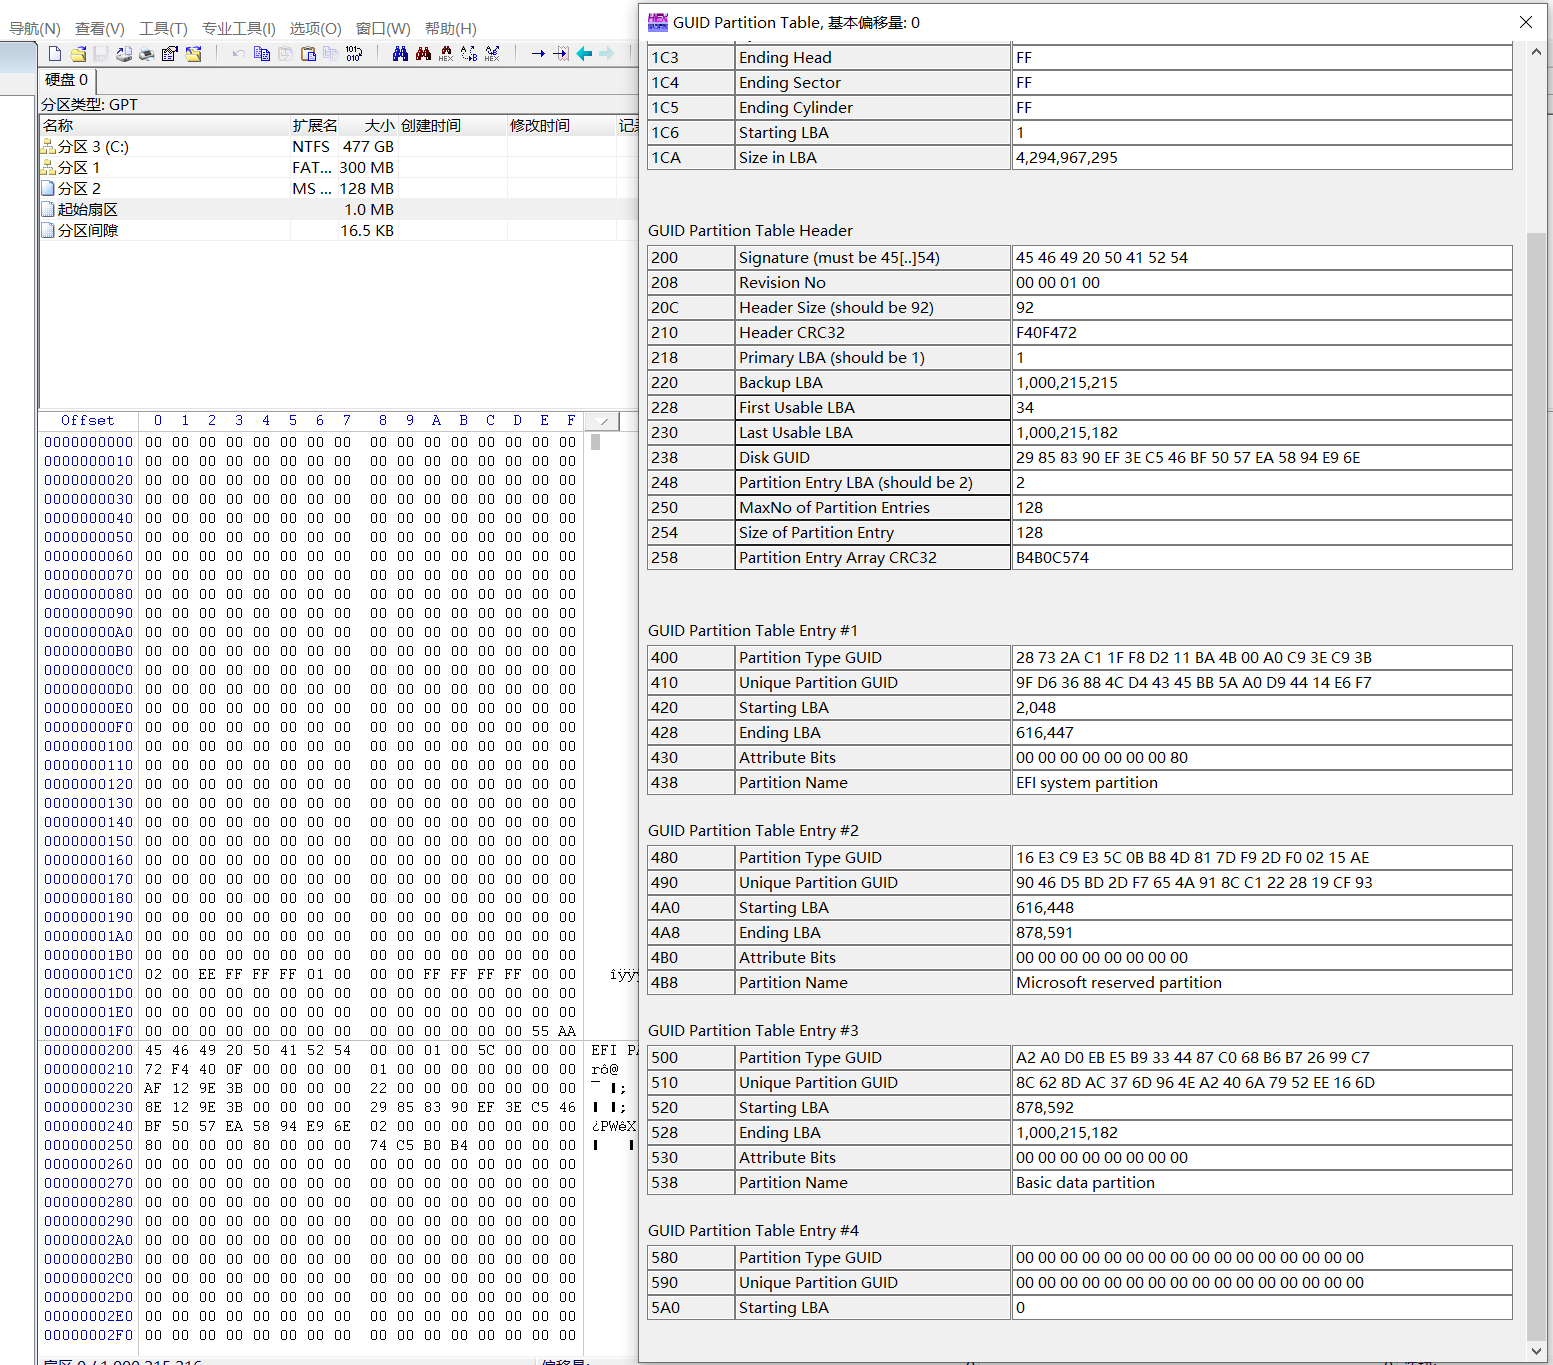Click the blue binoculars Find Text icon
Screen dimensions: 1553x1365
pyautogui.click(x=400, y=53)
